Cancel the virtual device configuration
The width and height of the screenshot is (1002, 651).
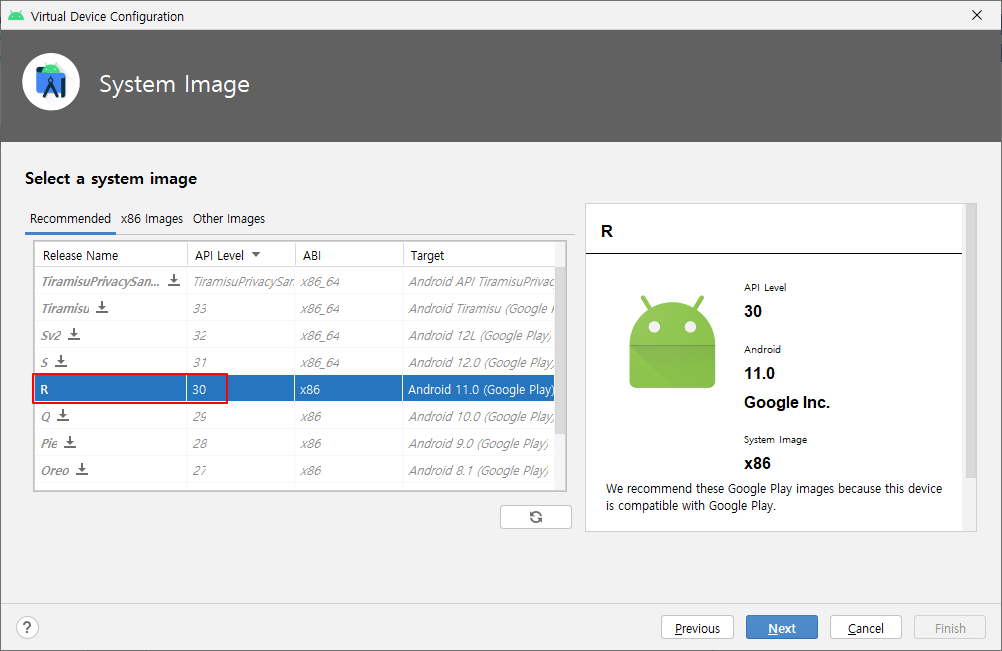point(866,628)
